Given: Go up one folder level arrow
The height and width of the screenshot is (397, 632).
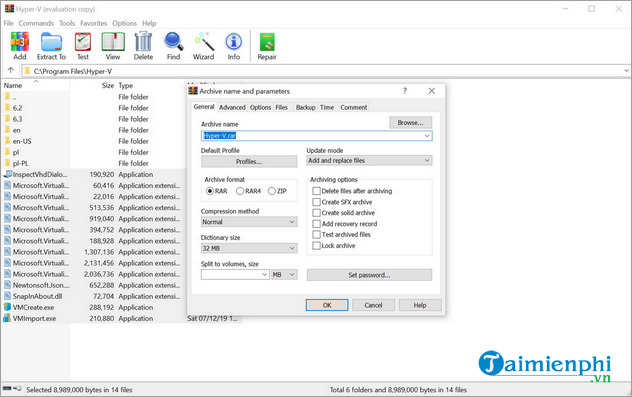Looking at the screenshot, I should pyautogui.click(x=10, y=71).
